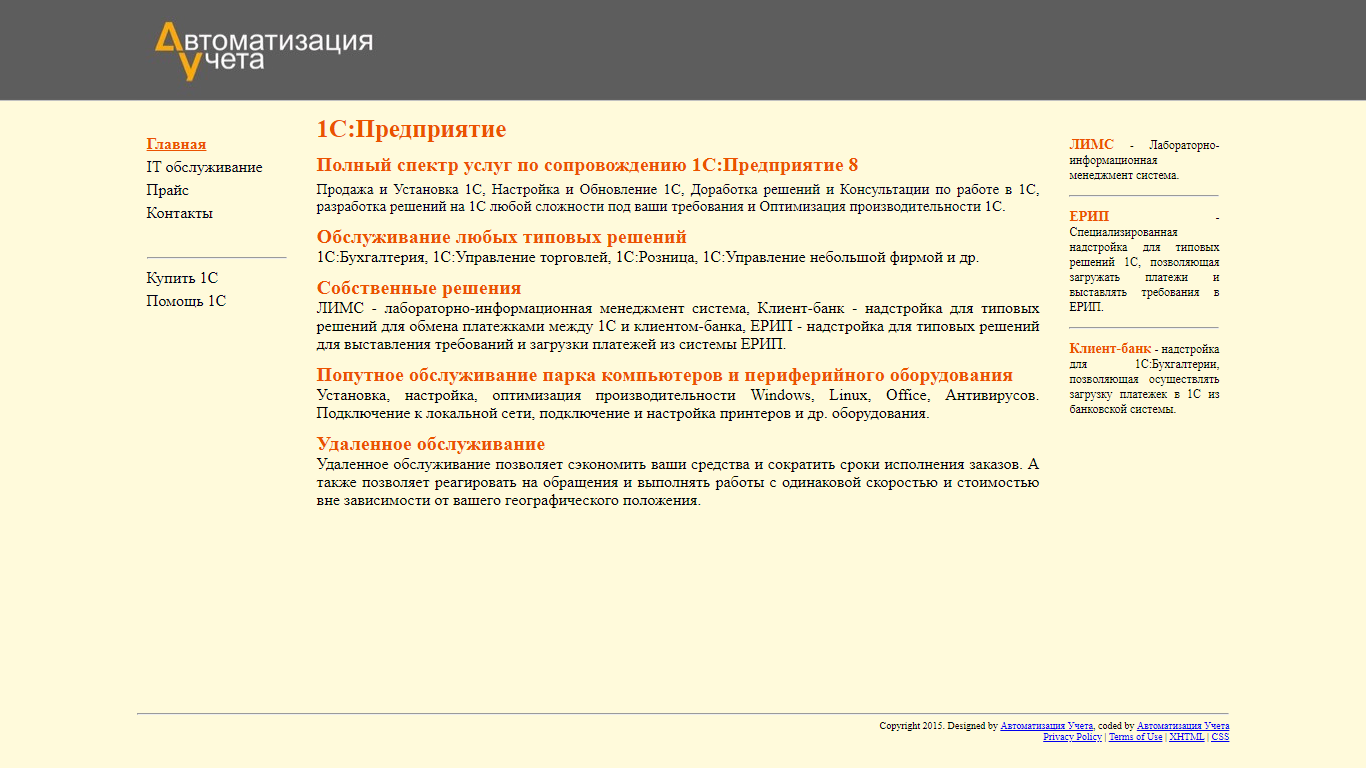This screenshot has width=1366, height=768.
Task: Open the XHTML validation link
Action: coord(1187,737)
